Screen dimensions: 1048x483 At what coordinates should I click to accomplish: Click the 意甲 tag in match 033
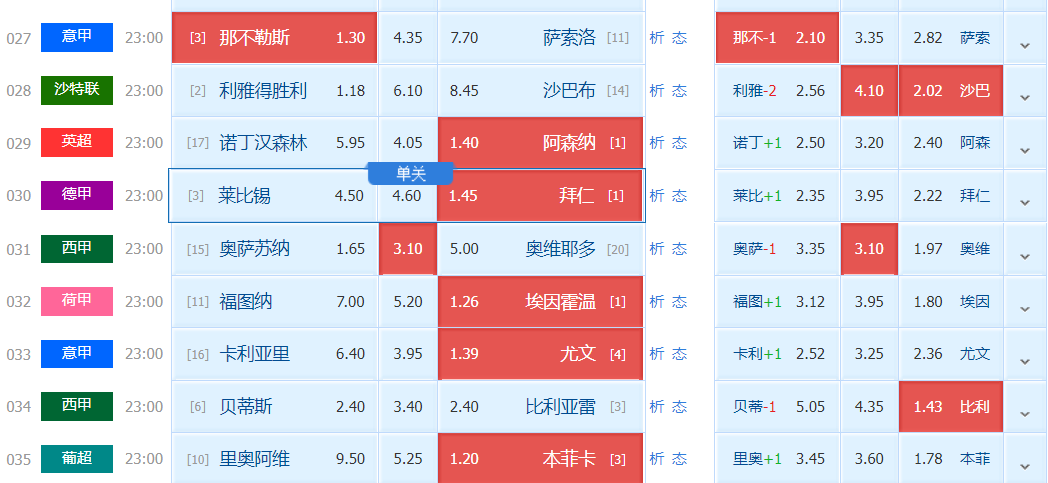[x=77, y=353]
